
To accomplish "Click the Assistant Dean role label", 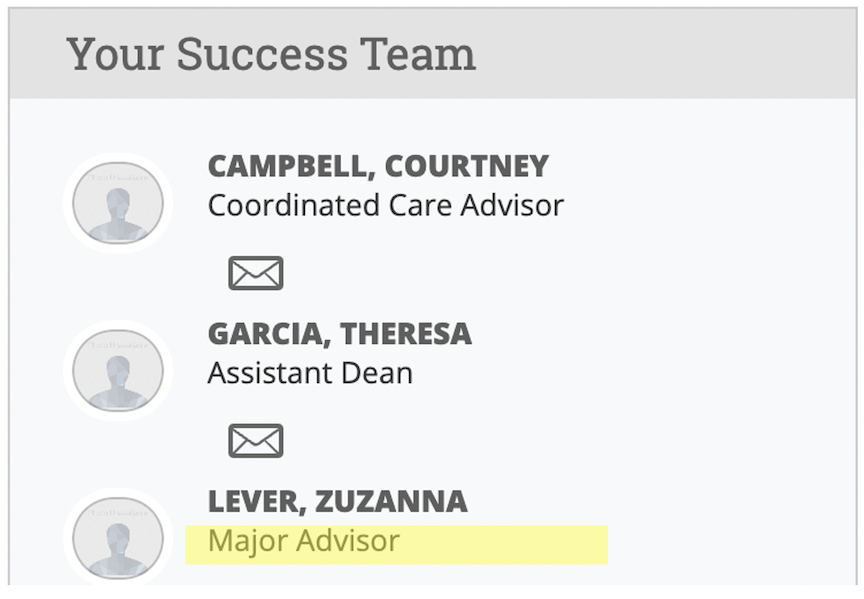I will click(x=310, y=373).
